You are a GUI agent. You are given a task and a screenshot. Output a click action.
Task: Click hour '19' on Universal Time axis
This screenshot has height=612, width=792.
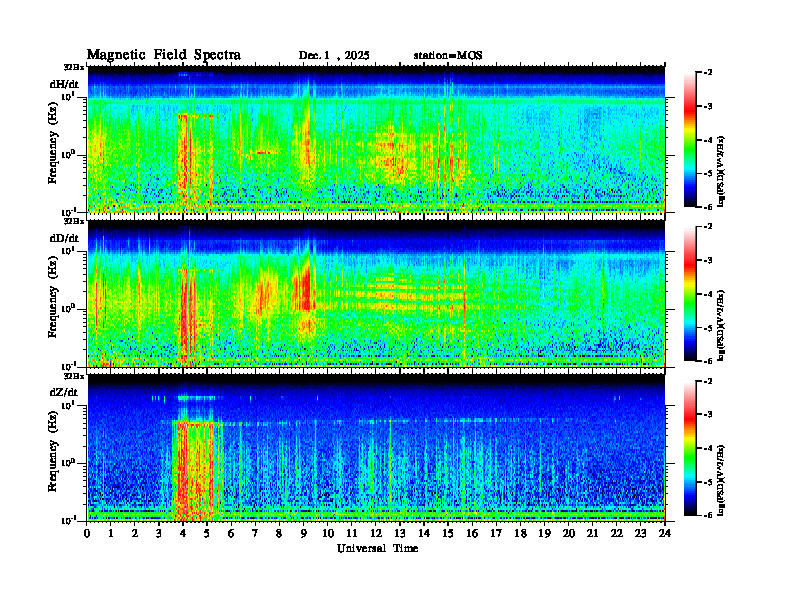tap(544, 533)
